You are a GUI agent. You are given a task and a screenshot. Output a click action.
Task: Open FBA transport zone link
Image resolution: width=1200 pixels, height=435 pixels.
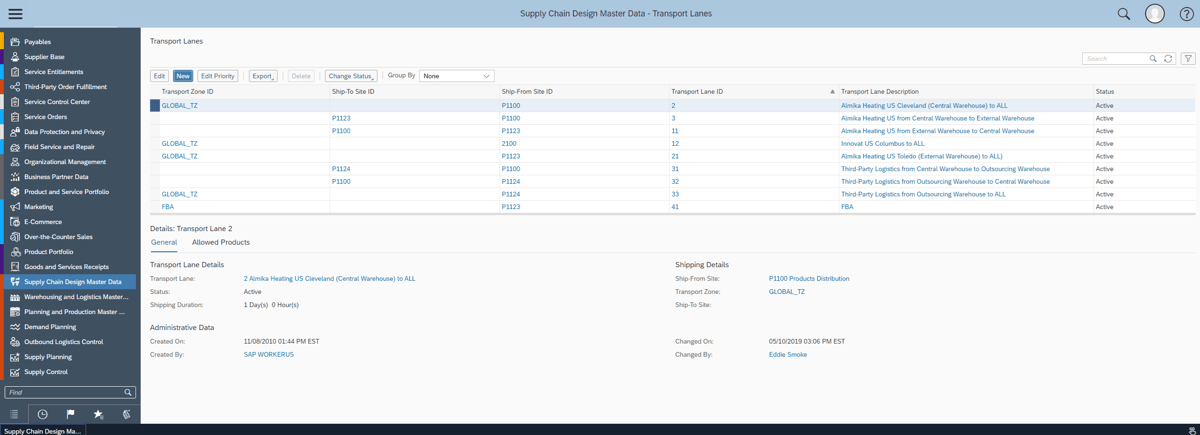(x=168, y=207)
